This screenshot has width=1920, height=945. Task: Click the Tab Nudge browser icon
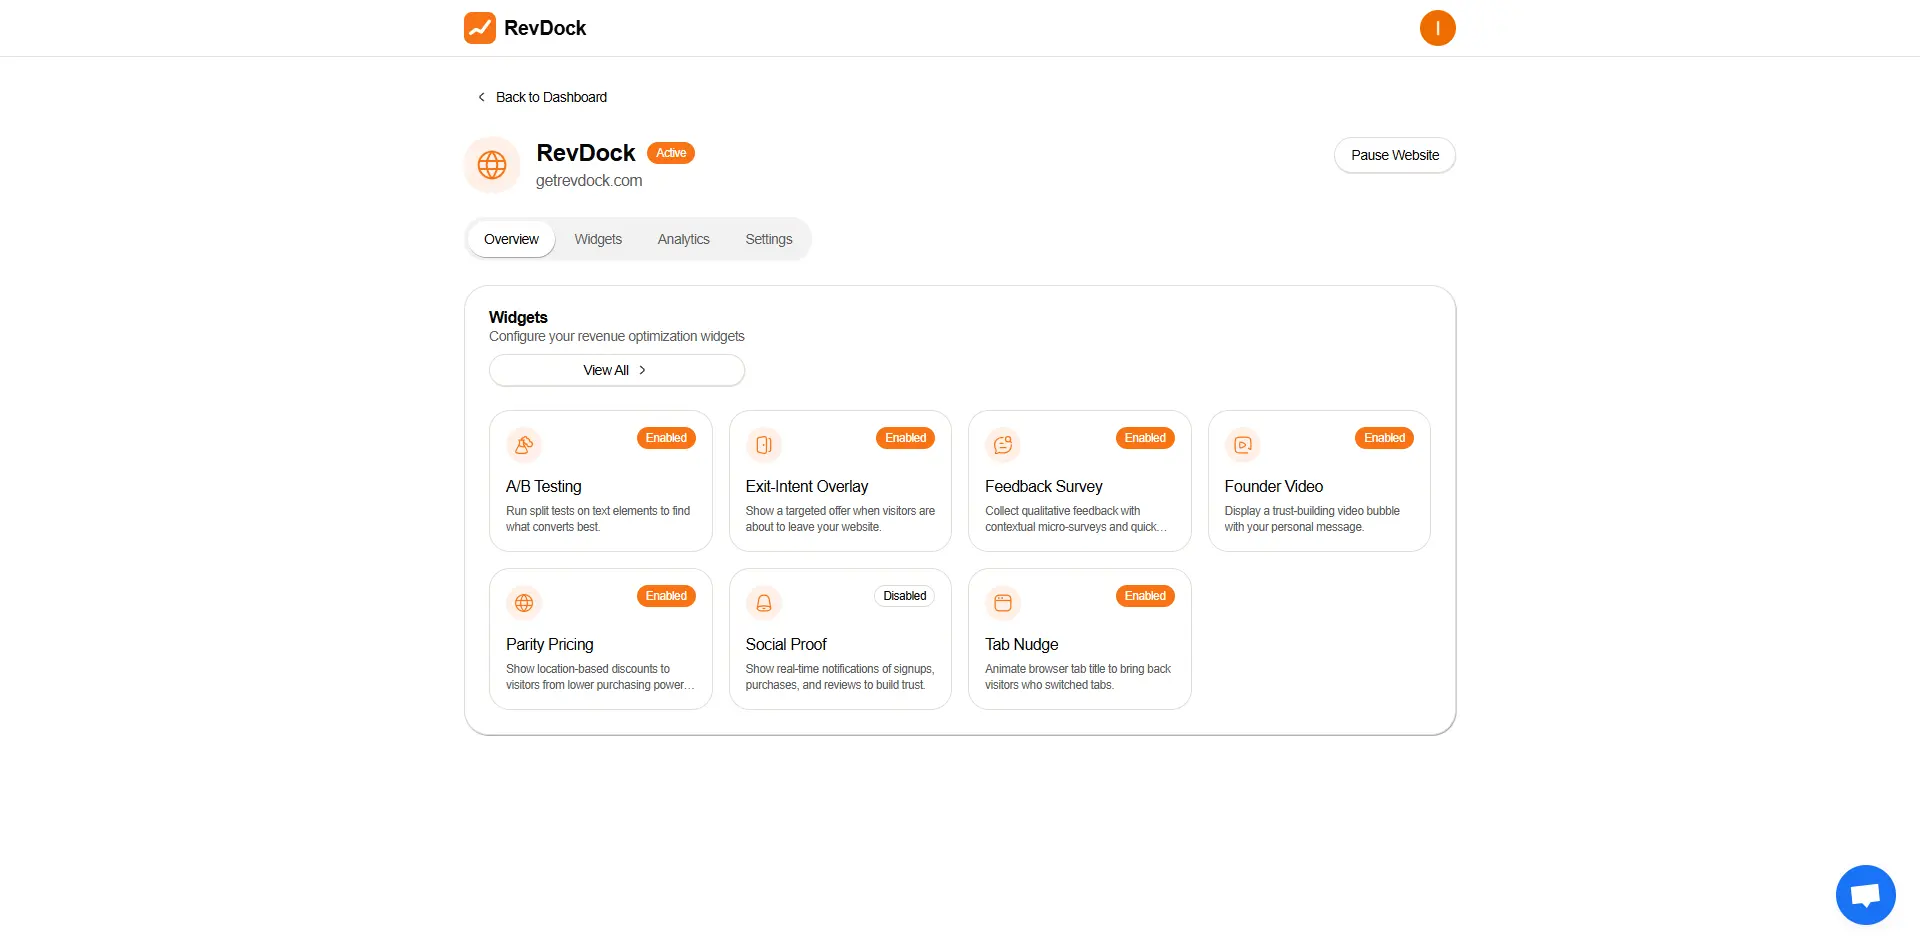tap(1003, 603)
